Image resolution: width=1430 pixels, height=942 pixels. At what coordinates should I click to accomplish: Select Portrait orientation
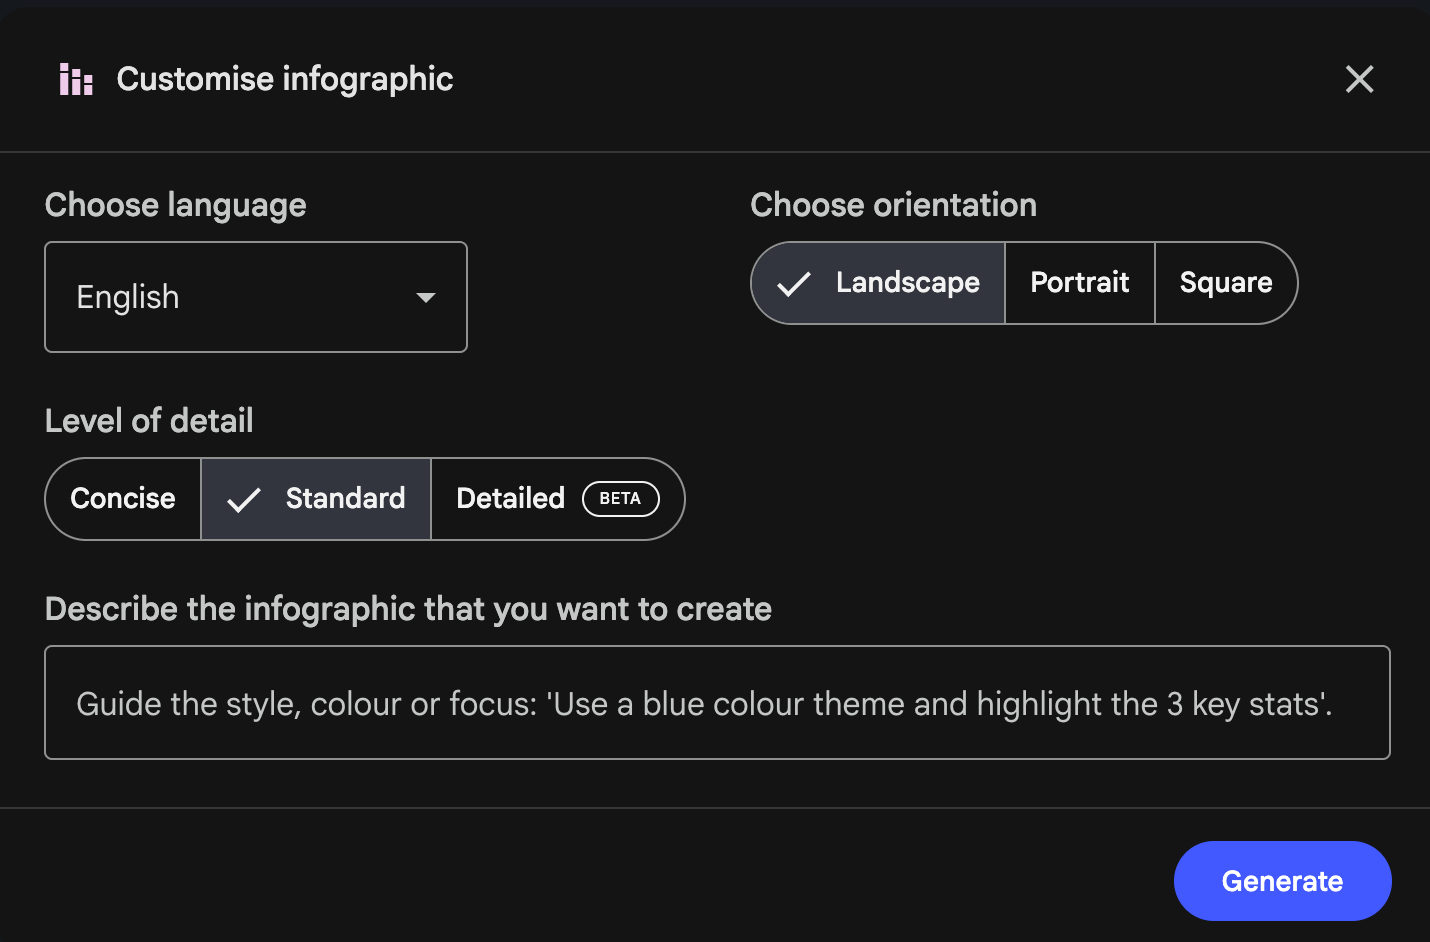tap(1079, 283)
